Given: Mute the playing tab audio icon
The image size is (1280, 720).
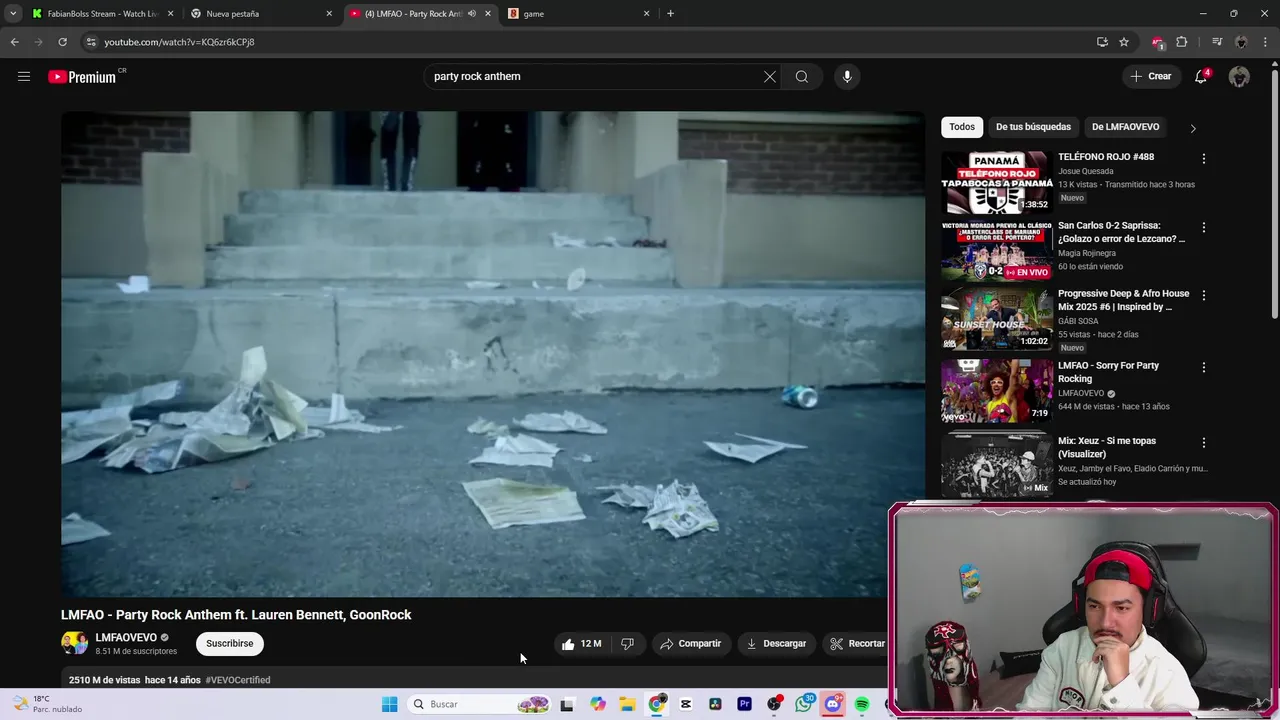Looking at the screenshot, I should click(472, 14).
